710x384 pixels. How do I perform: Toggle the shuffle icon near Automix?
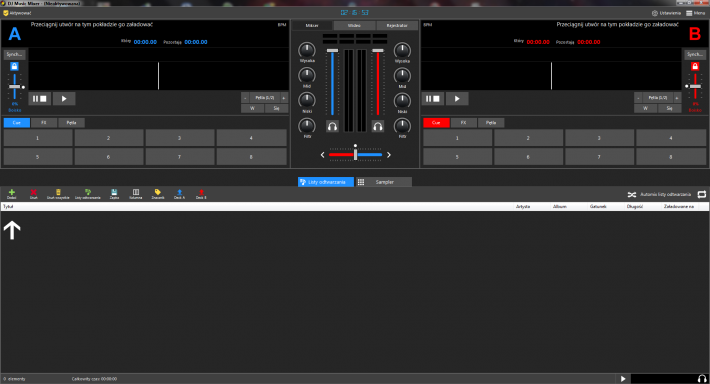click(632, 194)
